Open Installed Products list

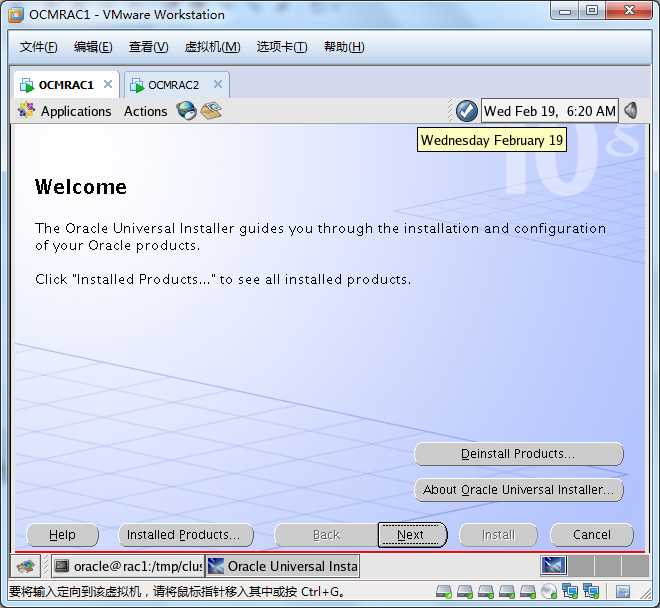(186, 535)
